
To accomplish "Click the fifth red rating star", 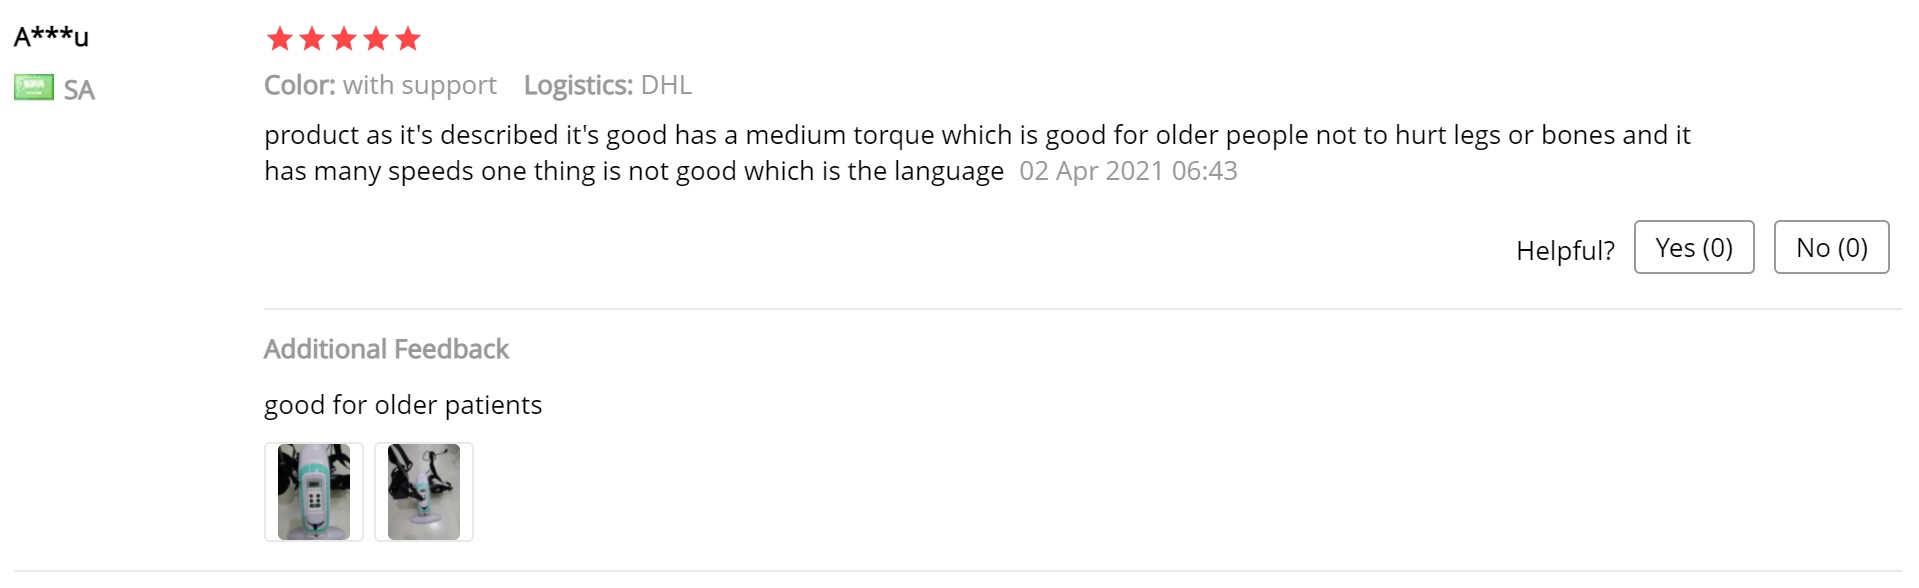I will click(x=408, y=39).
